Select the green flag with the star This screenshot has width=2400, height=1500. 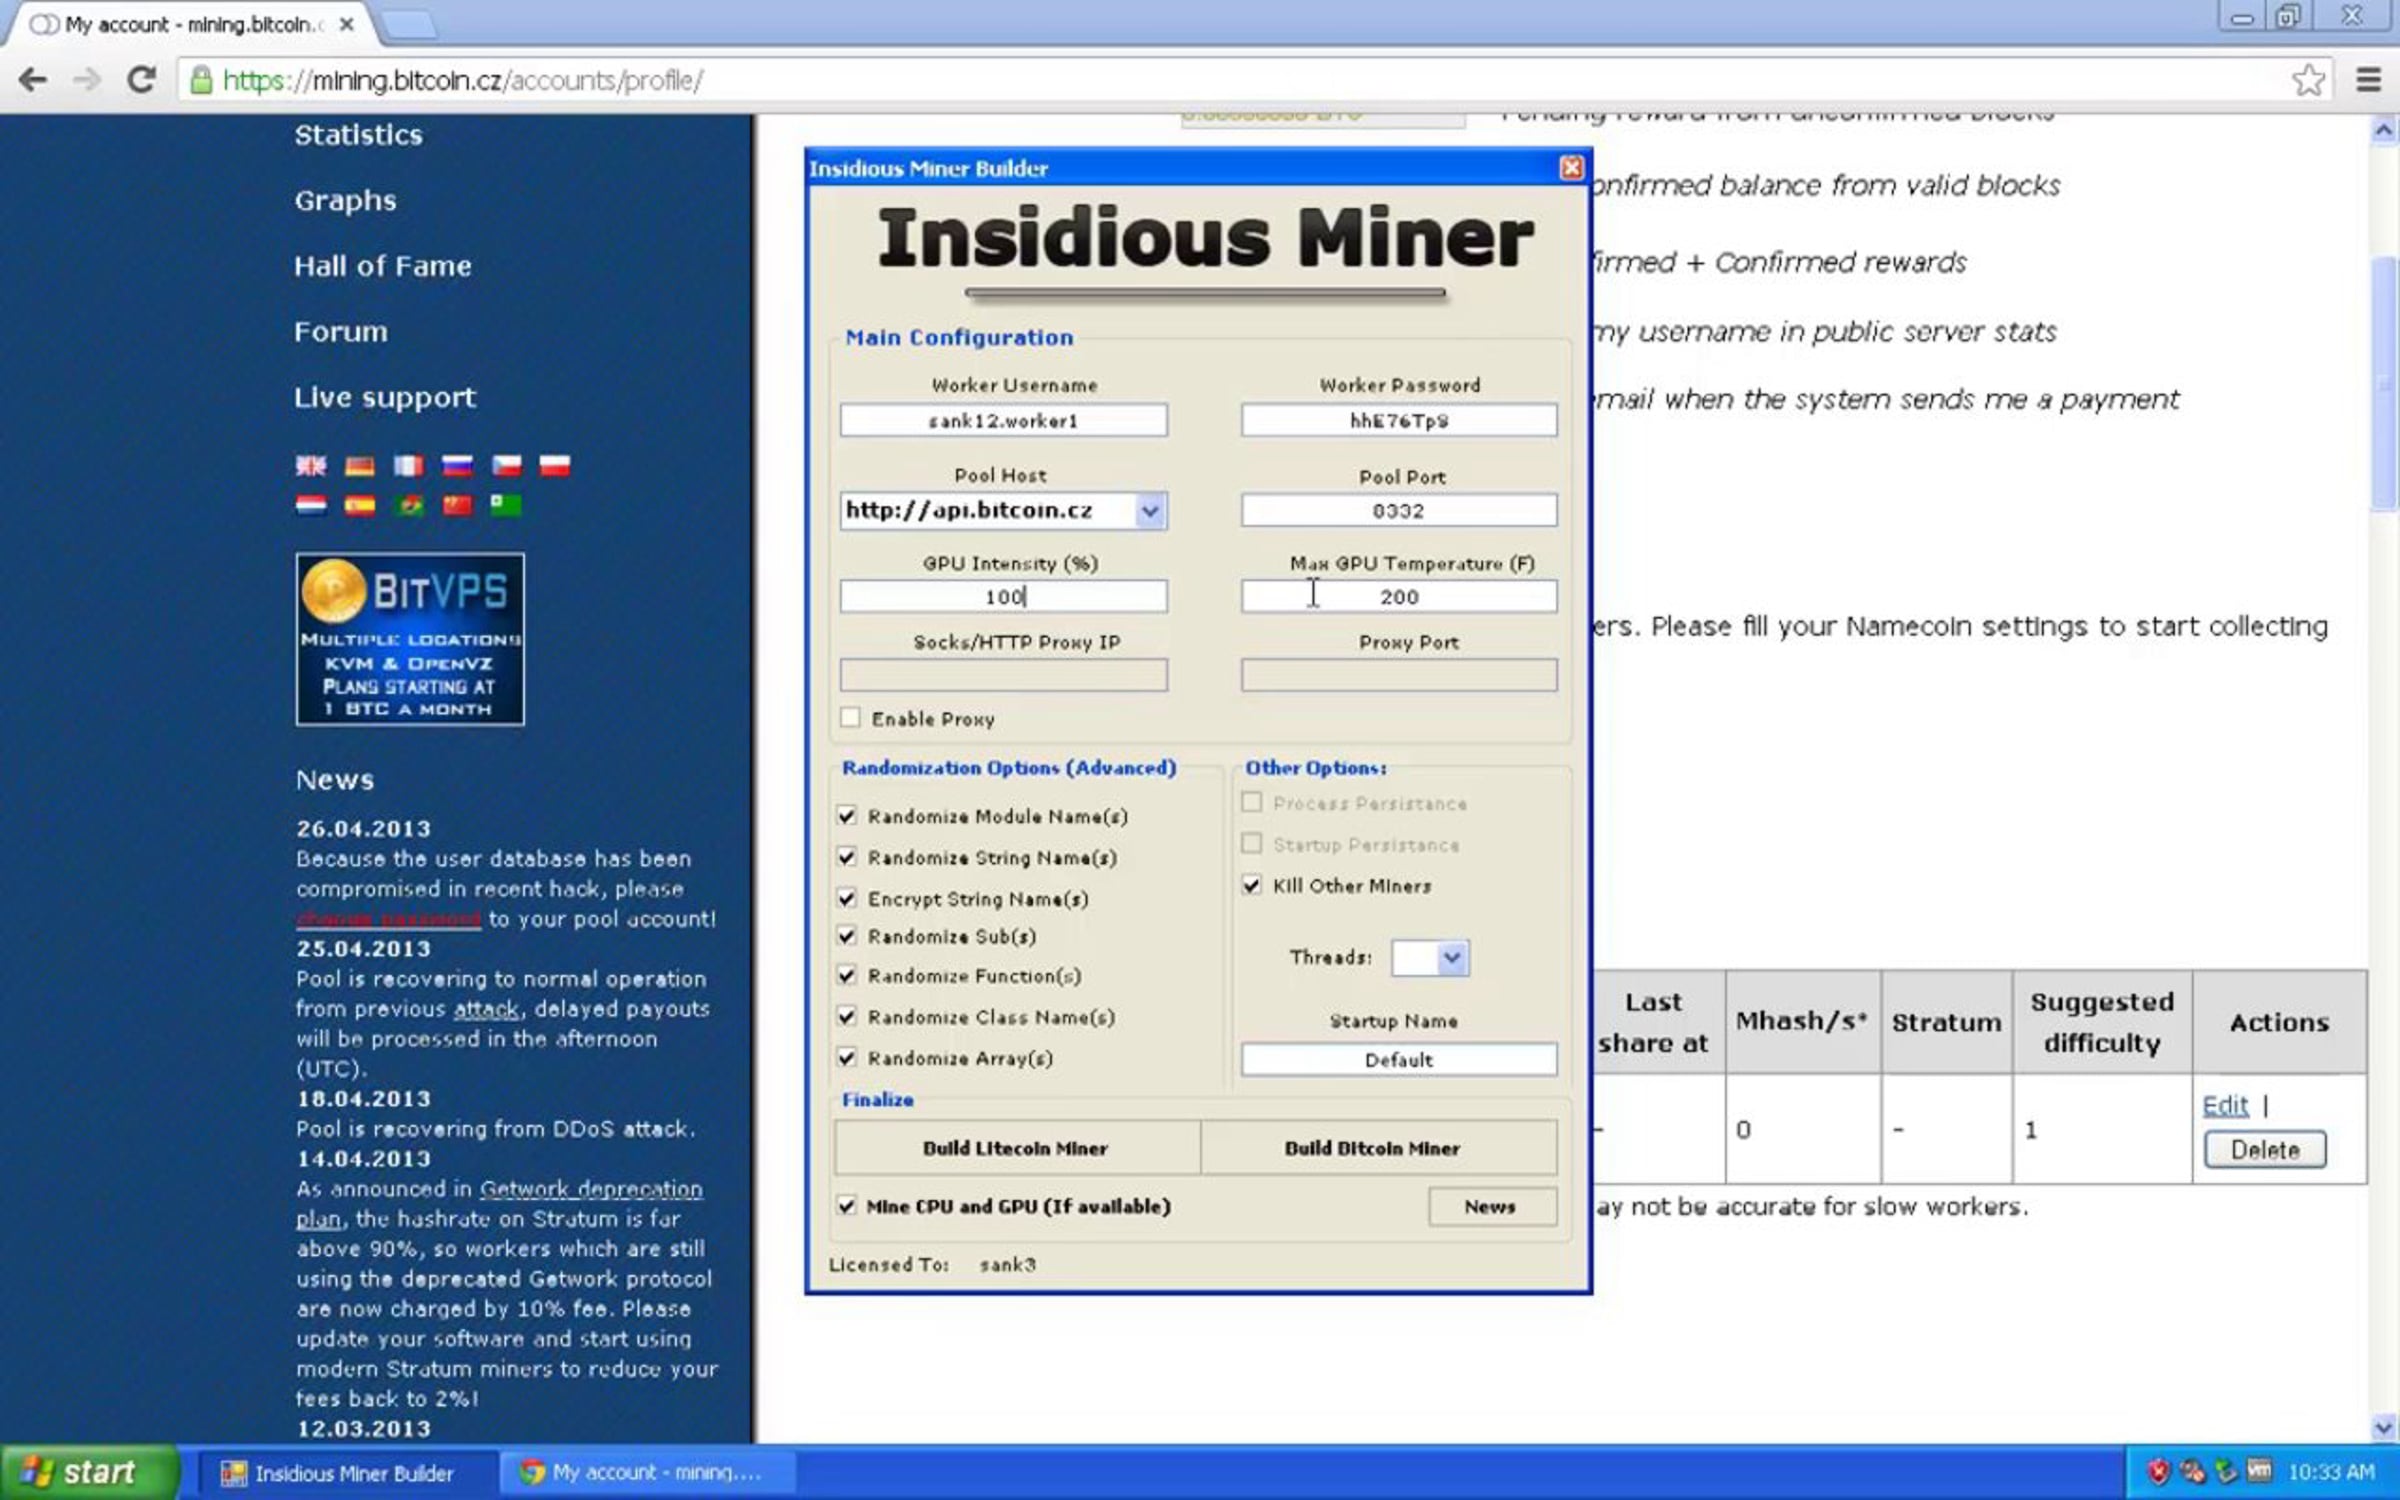tap(506, 505)
